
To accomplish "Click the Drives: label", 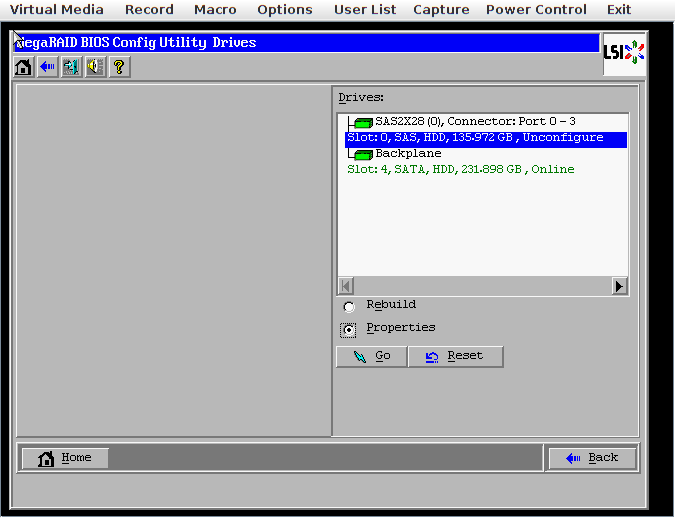I will pos(361,98).
